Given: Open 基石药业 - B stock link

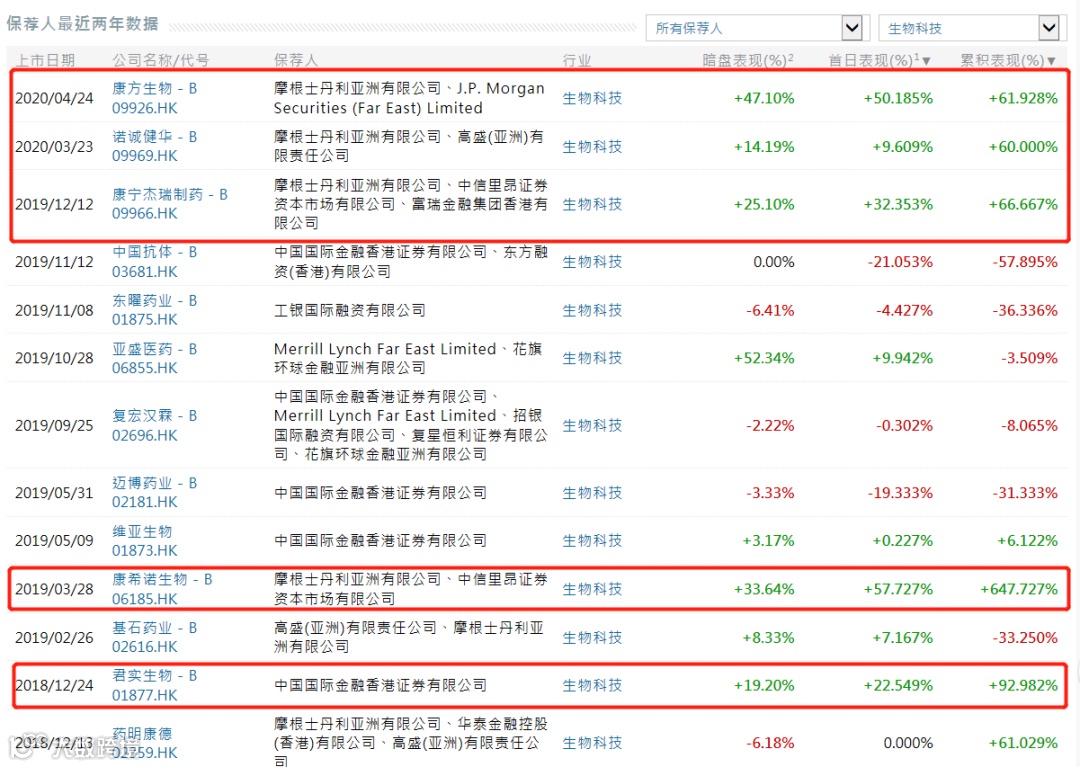Looking at the screenshot, I should [x=154, y=627].
